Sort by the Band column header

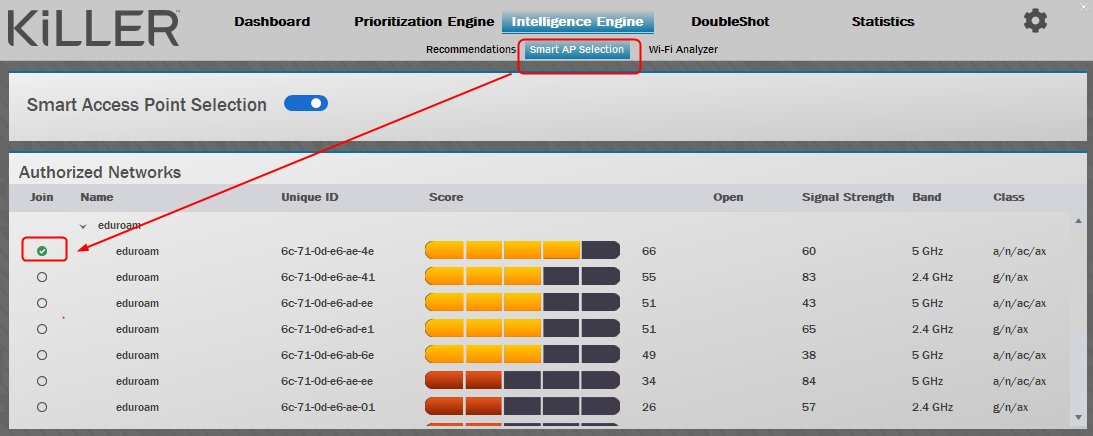926,197
